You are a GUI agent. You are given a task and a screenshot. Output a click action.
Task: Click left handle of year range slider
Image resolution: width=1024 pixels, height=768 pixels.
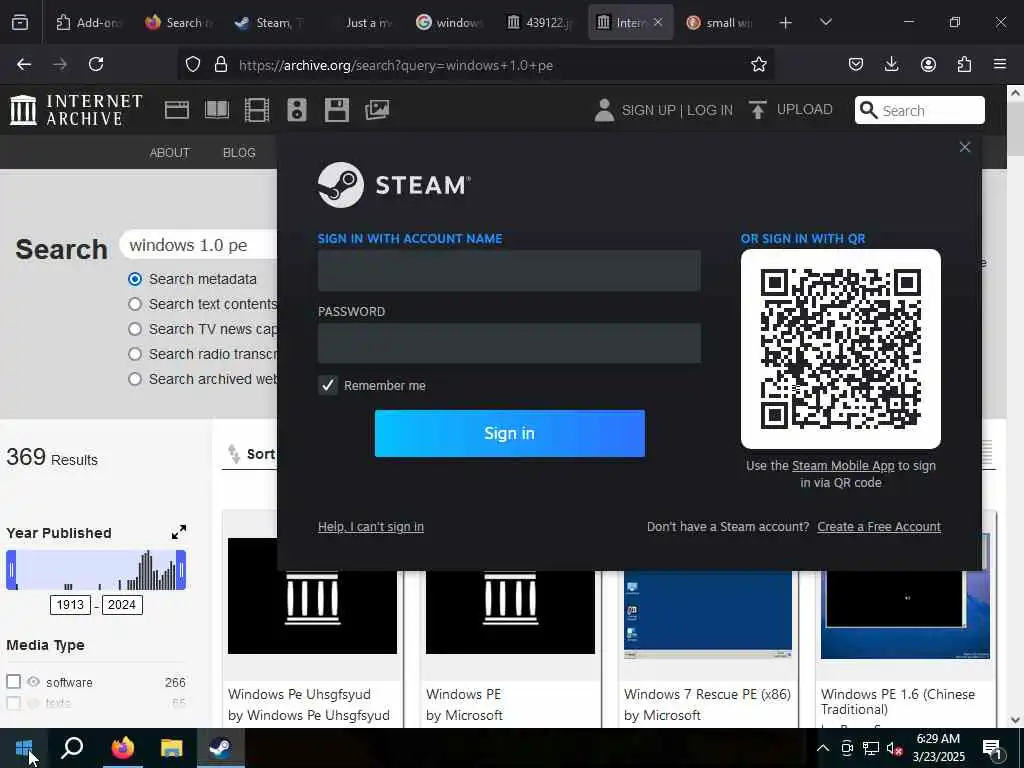[x=11, y=569]
